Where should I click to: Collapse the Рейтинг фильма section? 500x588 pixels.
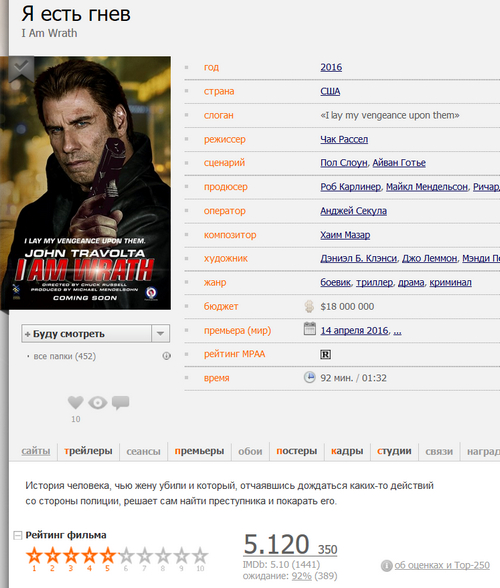18,535
